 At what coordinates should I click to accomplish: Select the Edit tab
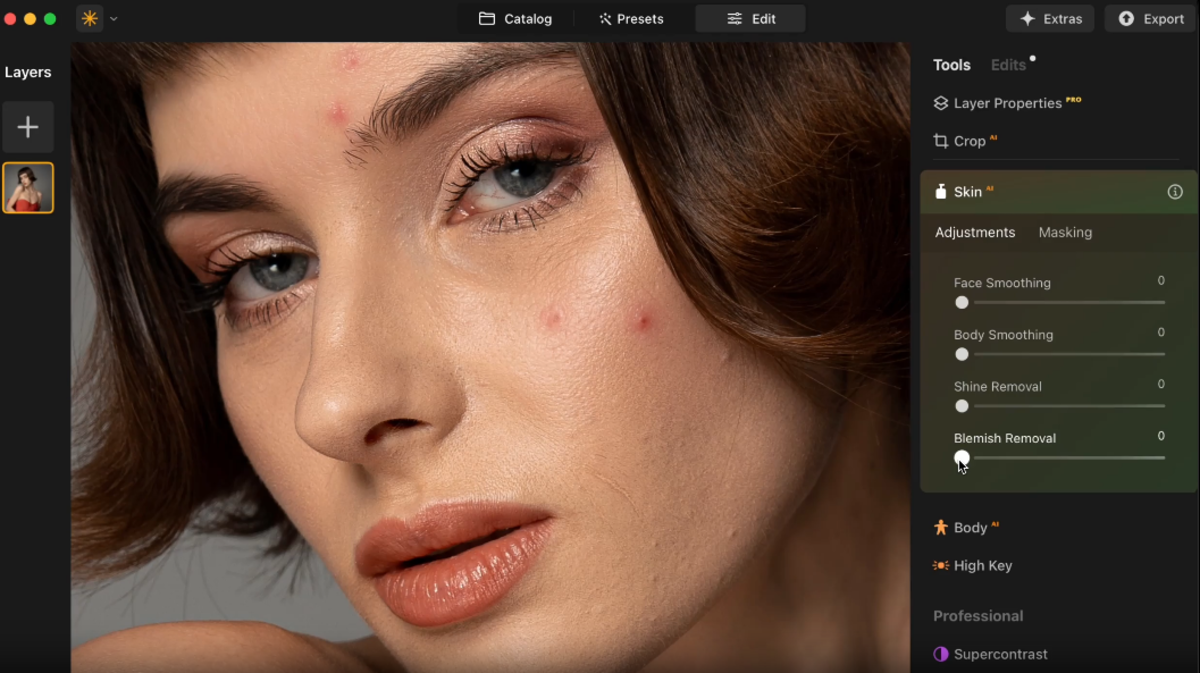(750, 19)
